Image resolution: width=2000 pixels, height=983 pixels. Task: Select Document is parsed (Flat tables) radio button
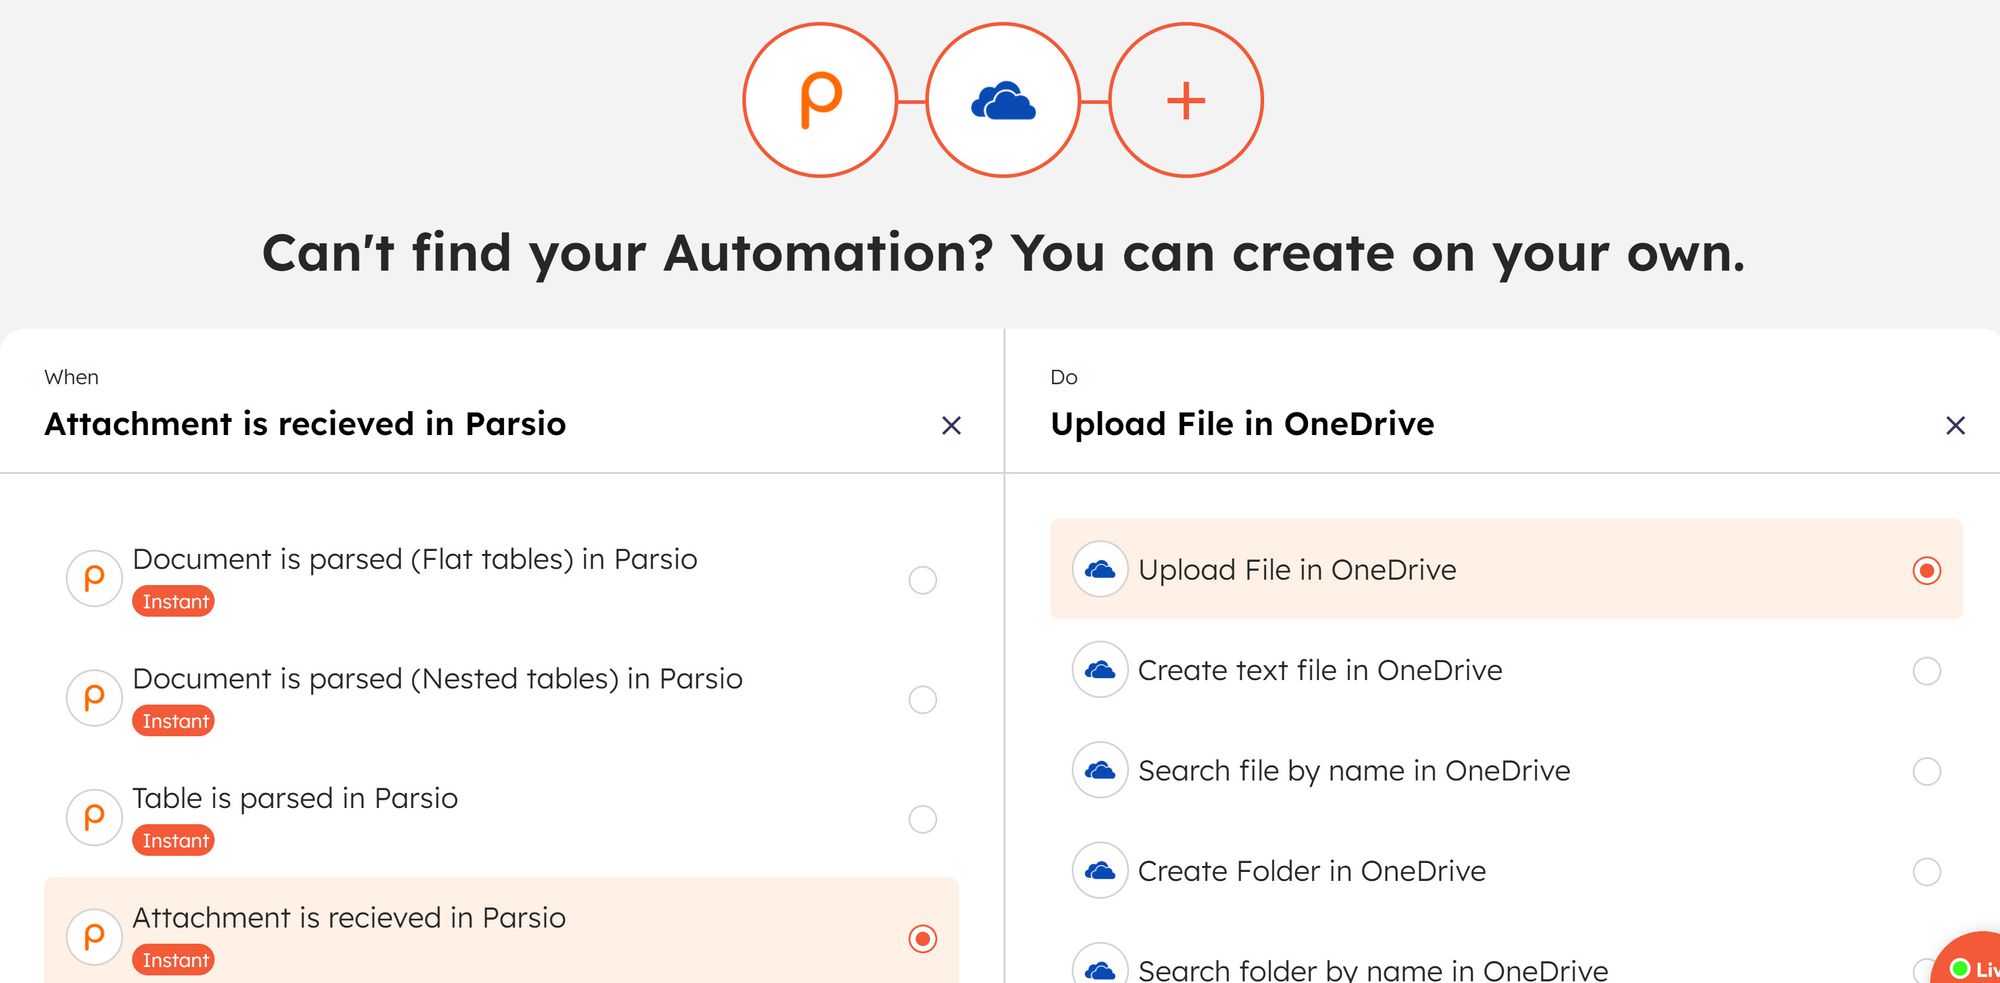[922, 580]
